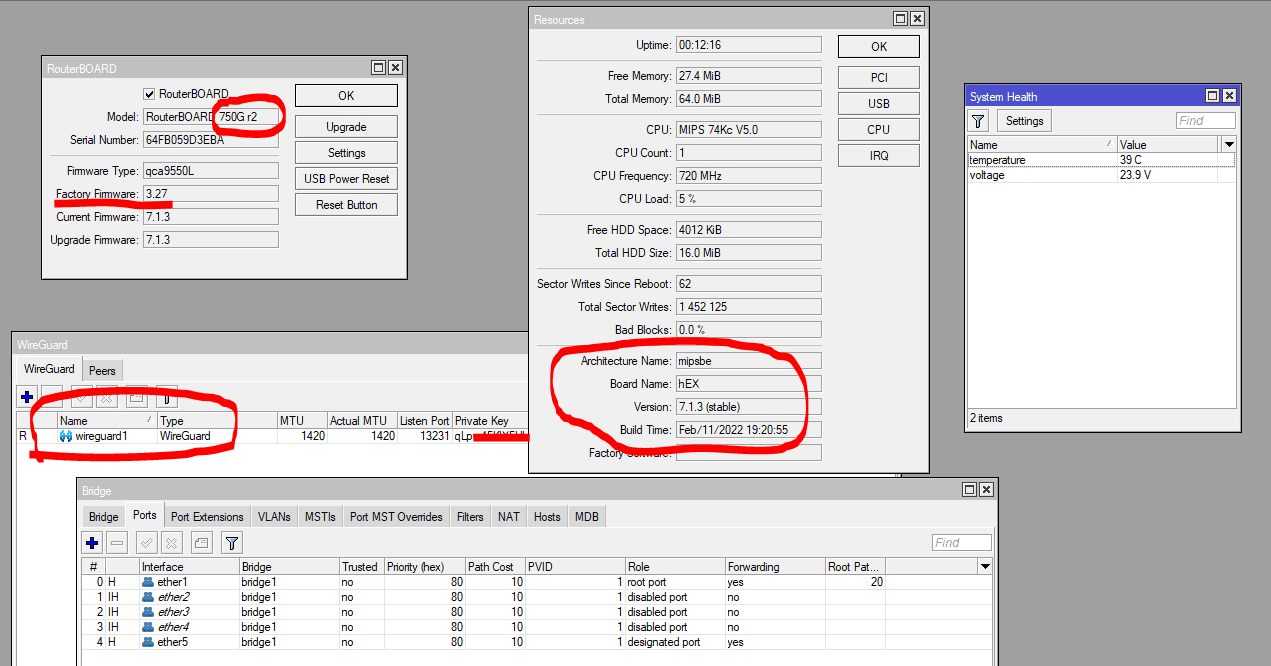Click the ether1 port icon in the Bridge table
Image resolution: width=1271 pixels, height=666 pixels.
click(148, 582)
